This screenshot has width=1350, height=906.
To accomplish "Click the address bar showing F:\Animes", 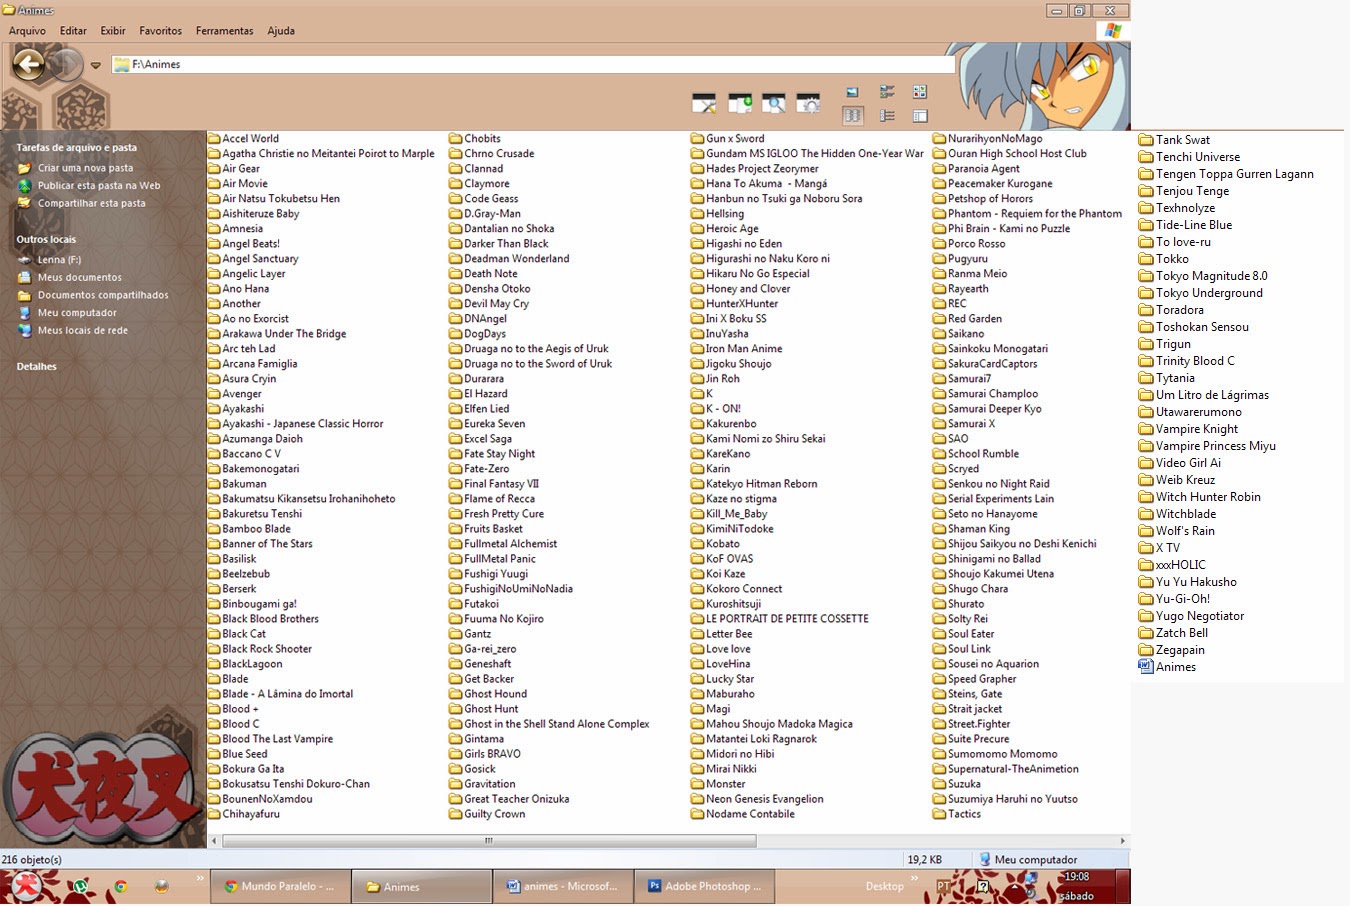I will (x=534, y=64).
